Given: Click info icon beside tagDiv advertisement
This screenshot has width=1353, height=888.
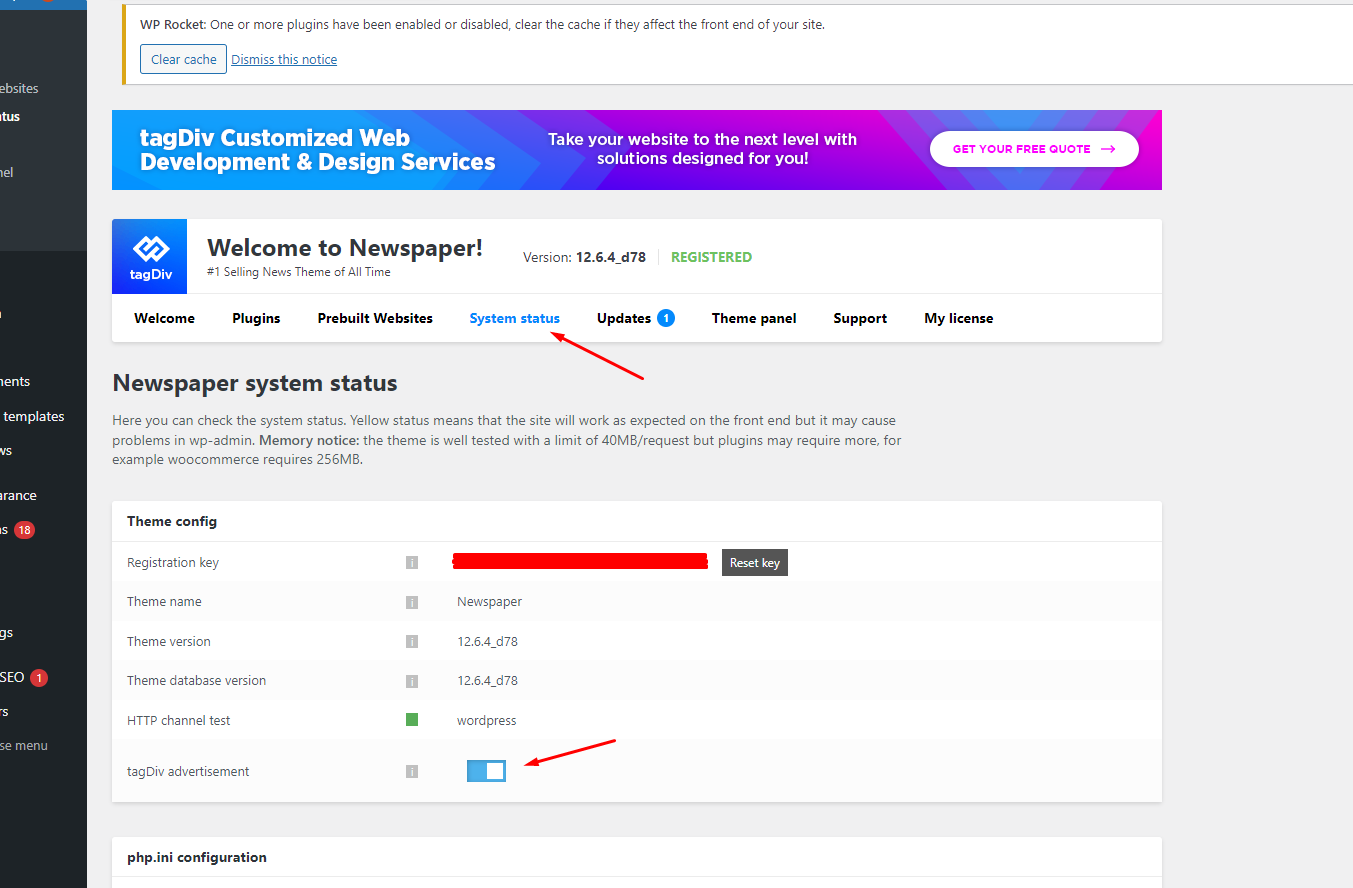Looking at the screenshot, I should 411,772.
